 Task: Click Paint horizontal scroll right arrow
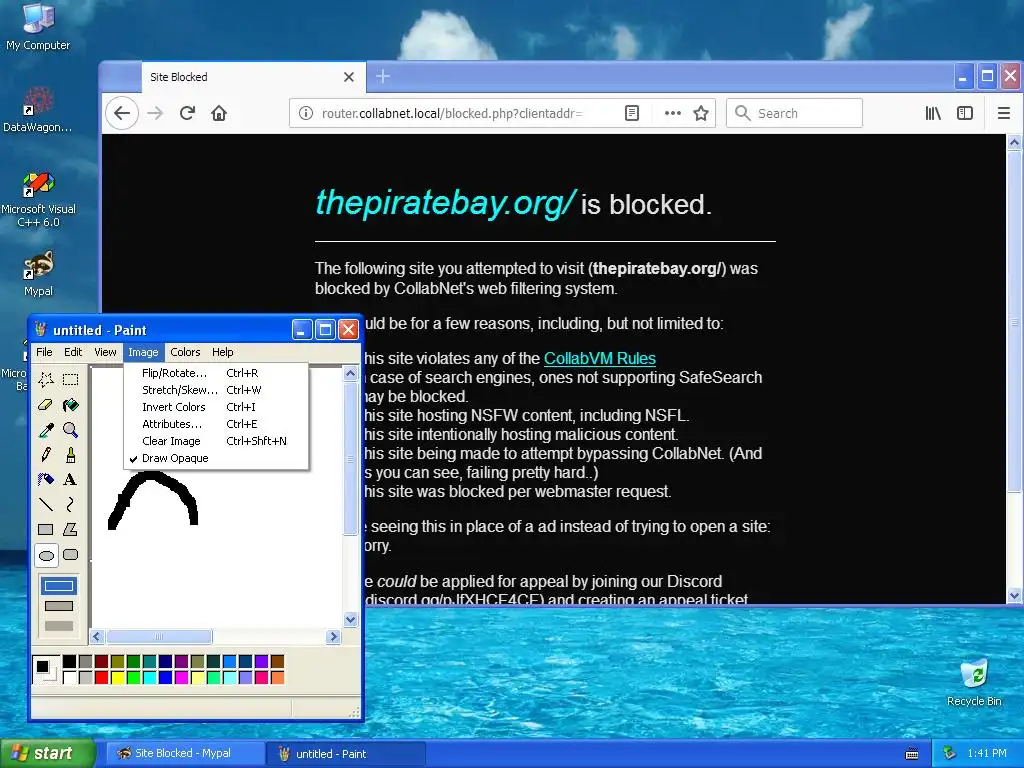click(334, 636)
